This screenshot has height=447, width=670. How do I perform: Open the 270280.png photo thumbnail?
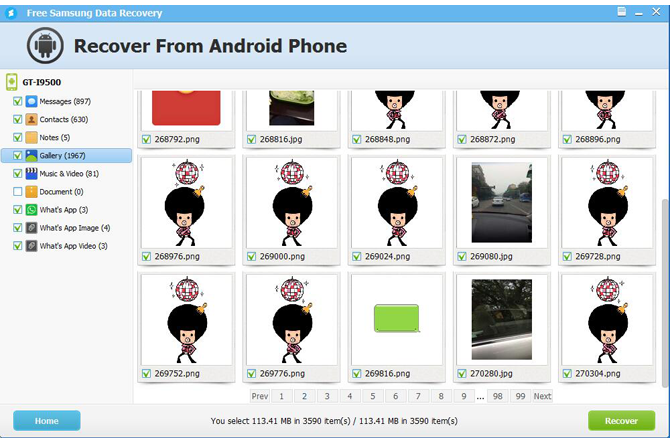point(494,318)
